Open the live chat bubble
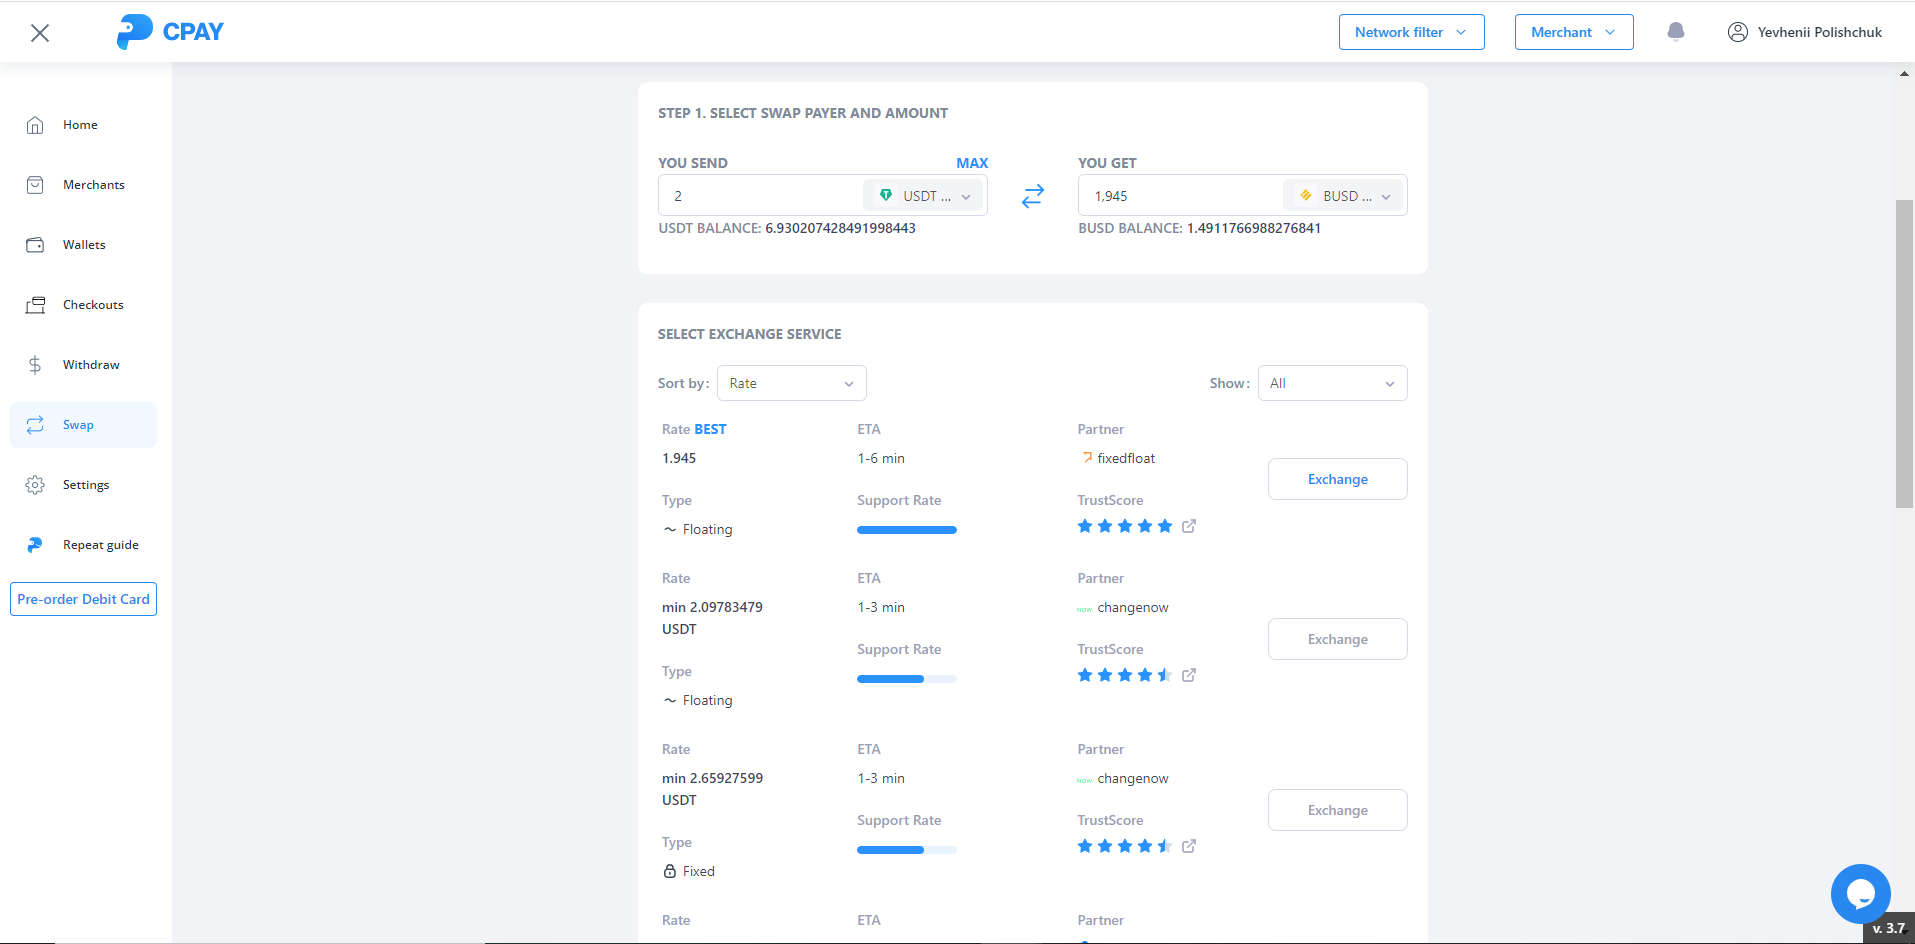The height and width of the screenshot is (944, 1915). click(1859, 893)
